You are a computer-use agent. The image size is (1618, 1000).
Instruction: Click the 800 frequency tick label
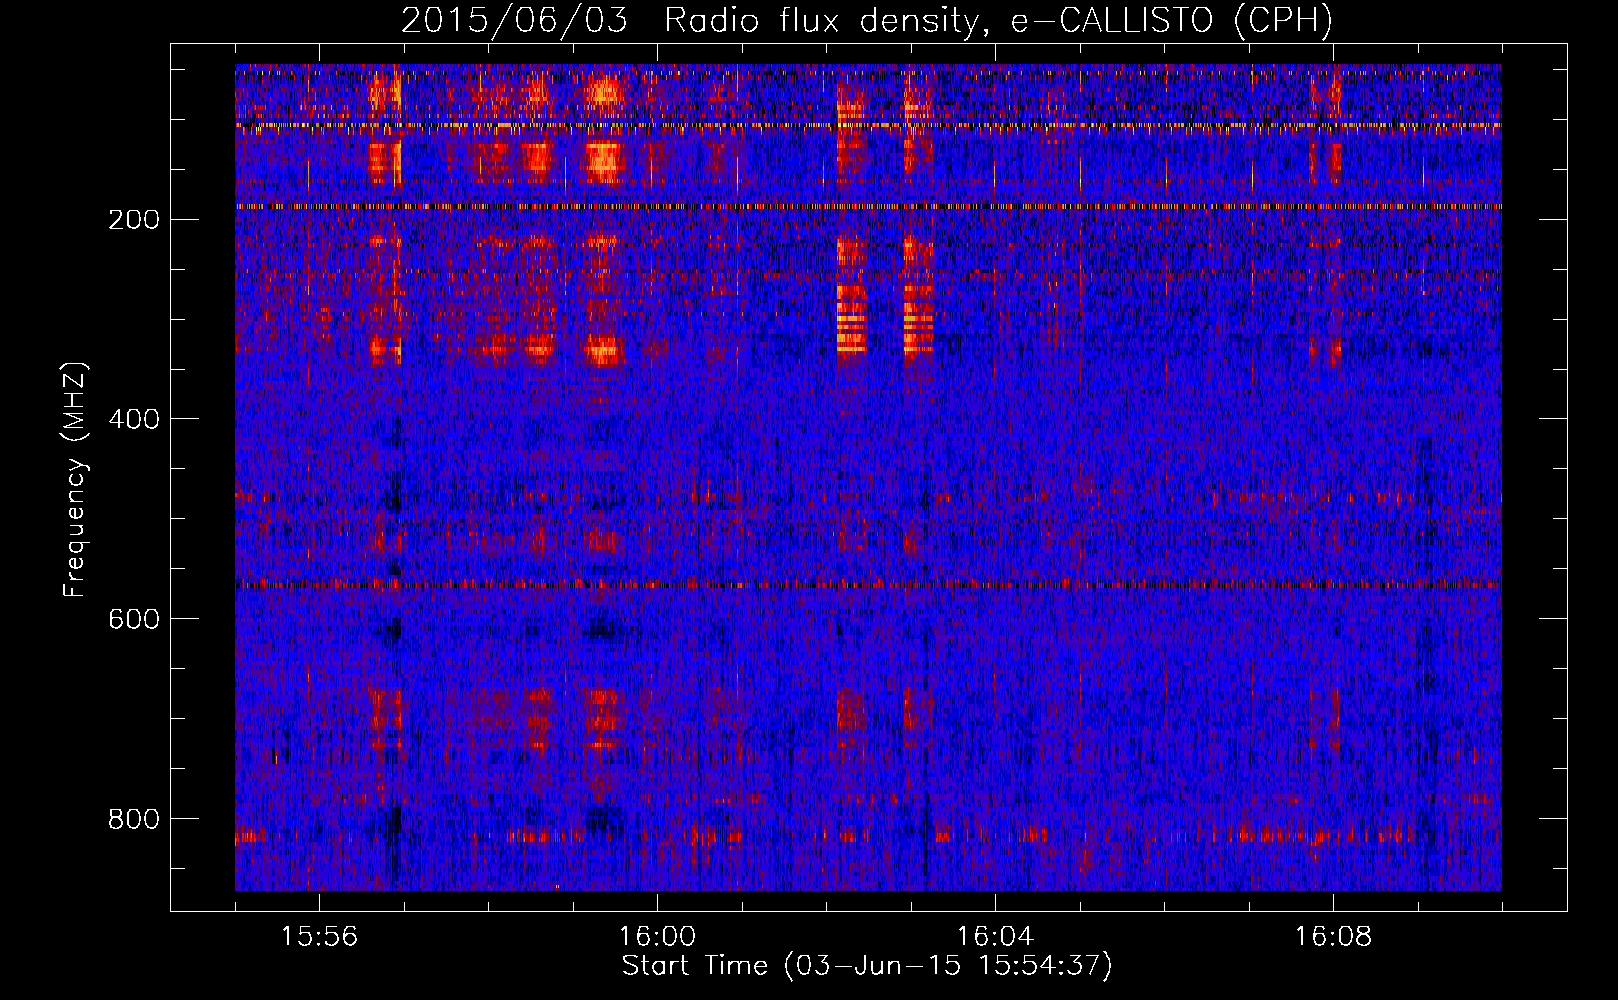click(134, 819)
